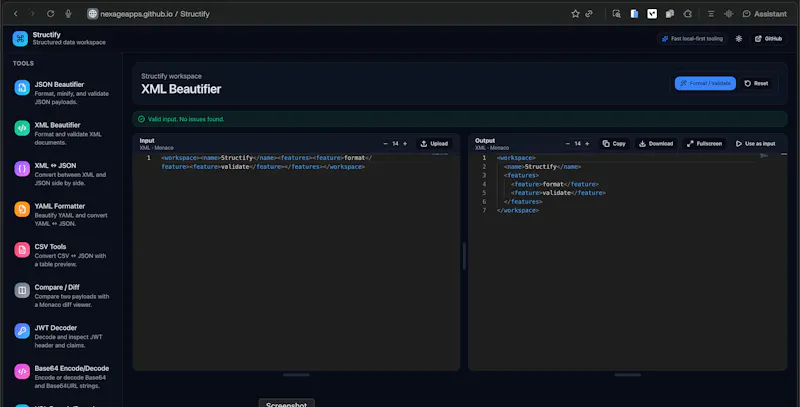Screen dimensions: 800x407
Task: Click the address bar URL
Action: (x=155, y=14)
